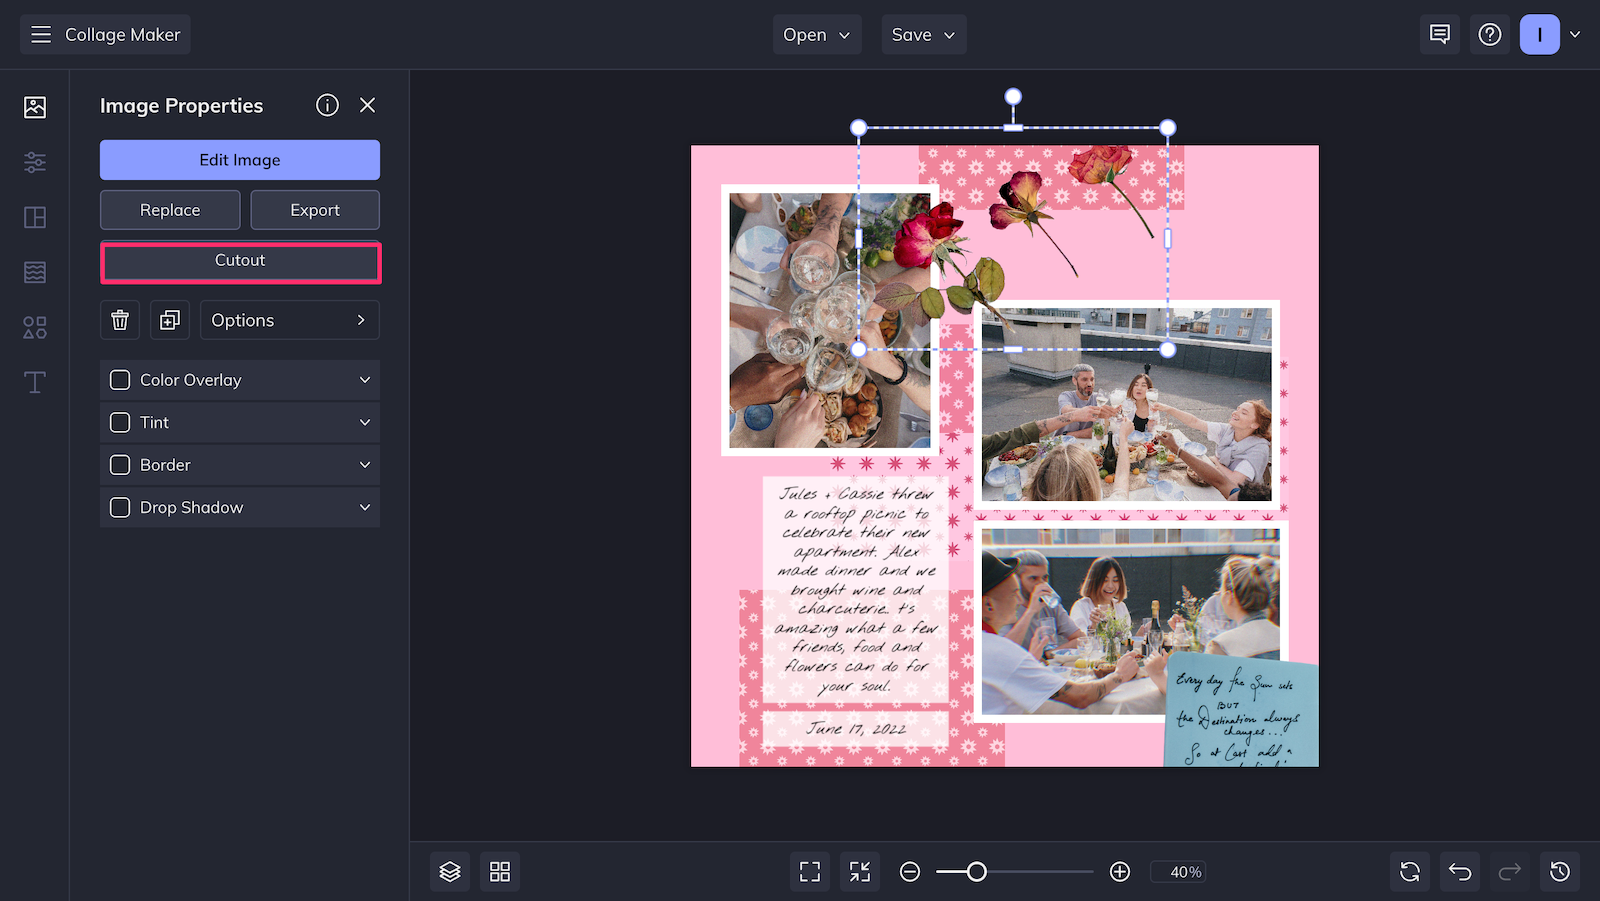Open the Save dropdown menu
Screen dimensions: 1600x901
922,34
